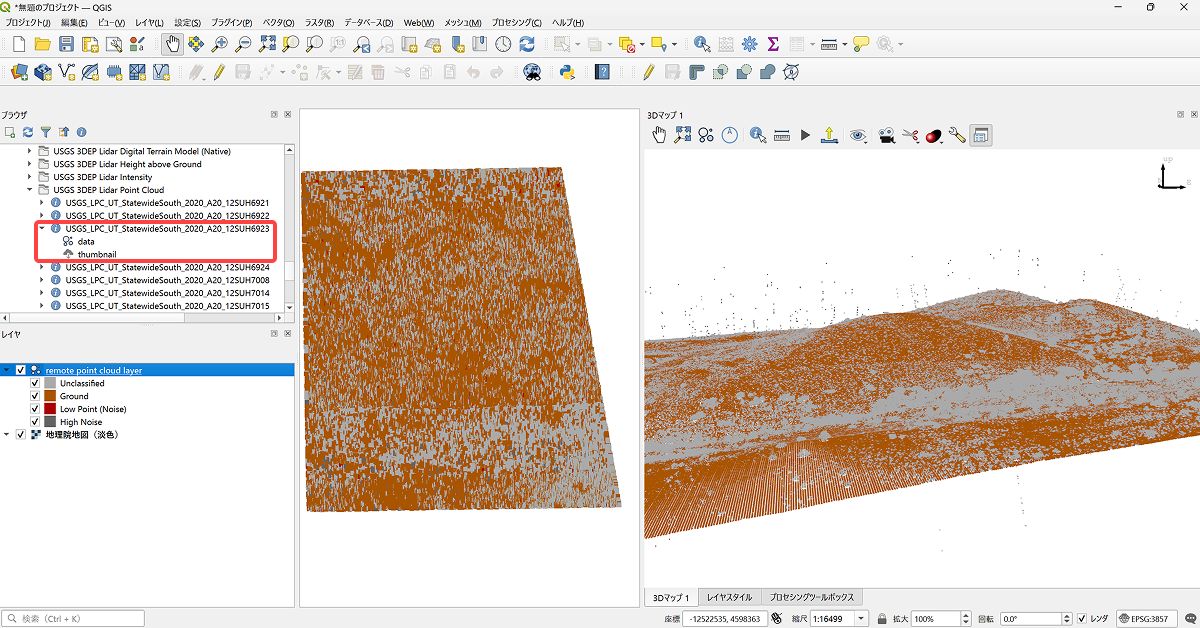The image size is (1200, 628).
Task: Click the 3D map identify tool
Action: click(758, 135)
